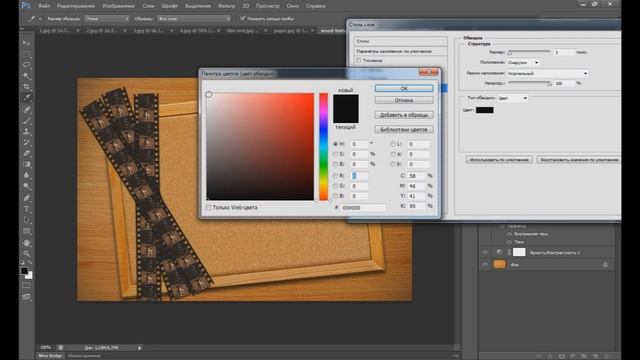Click the Screen Mode icon

click(x=27, y=297)
